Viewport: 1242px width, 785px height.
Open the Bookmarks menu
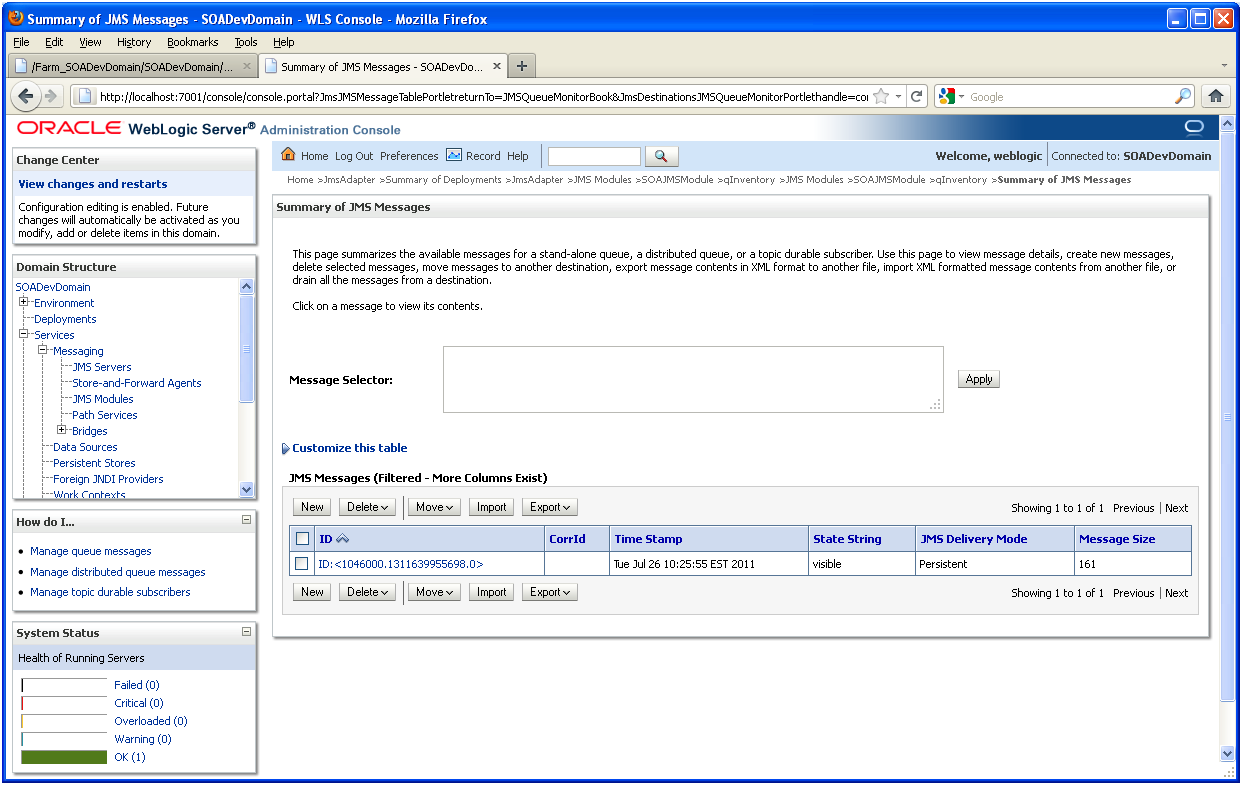pyautogui.click(x=192, y=42)
